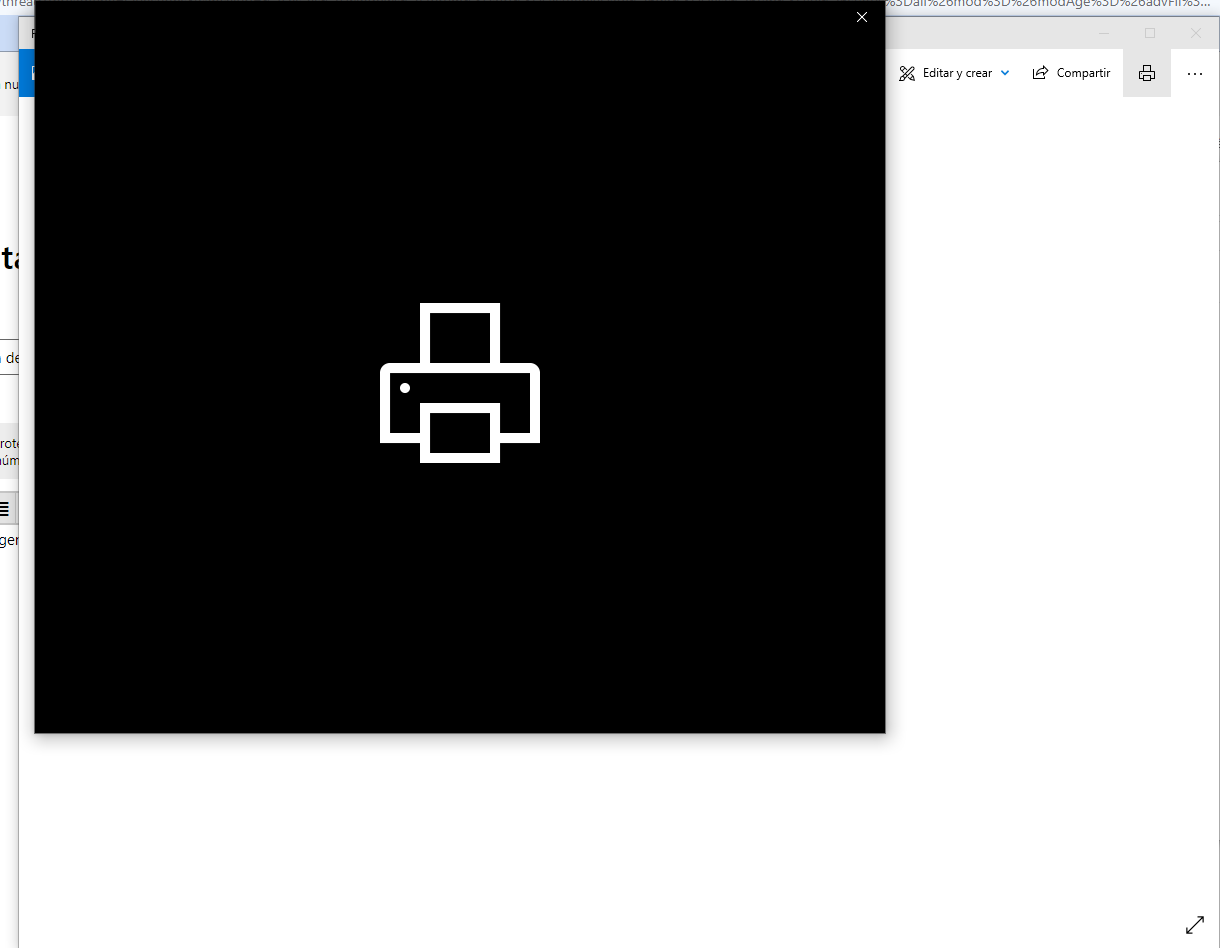Close the black print dialog
This screenshot has height=948, width=1220.
[862, 17]
